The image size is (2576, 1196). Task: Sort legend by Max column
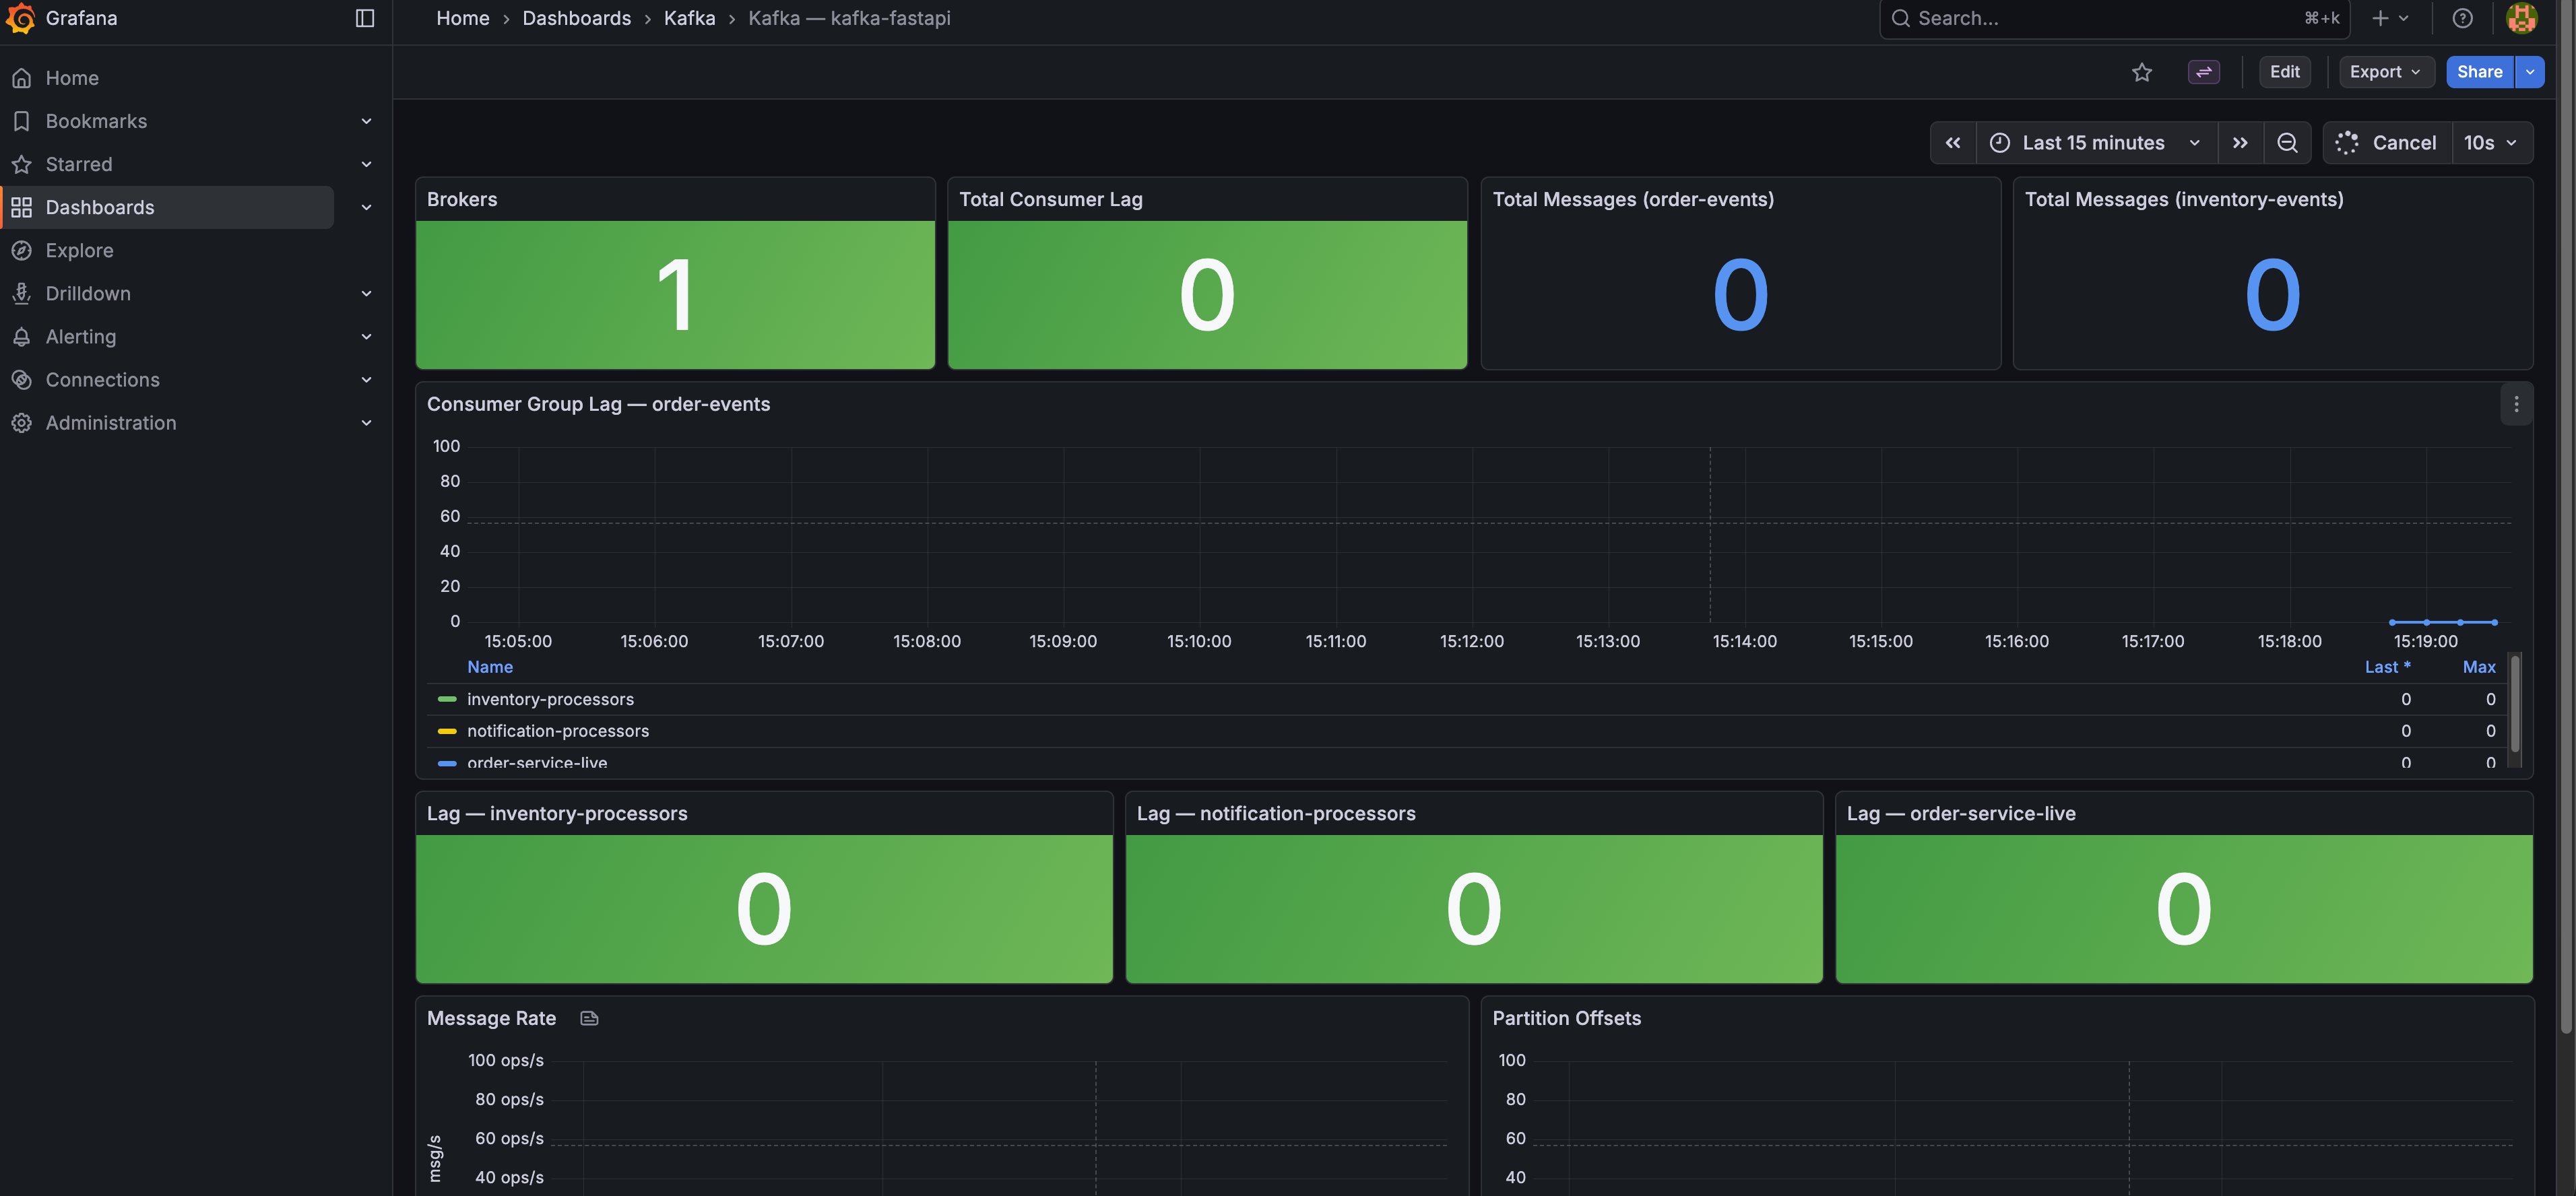pyautogui.click(x=2479, y=667)
